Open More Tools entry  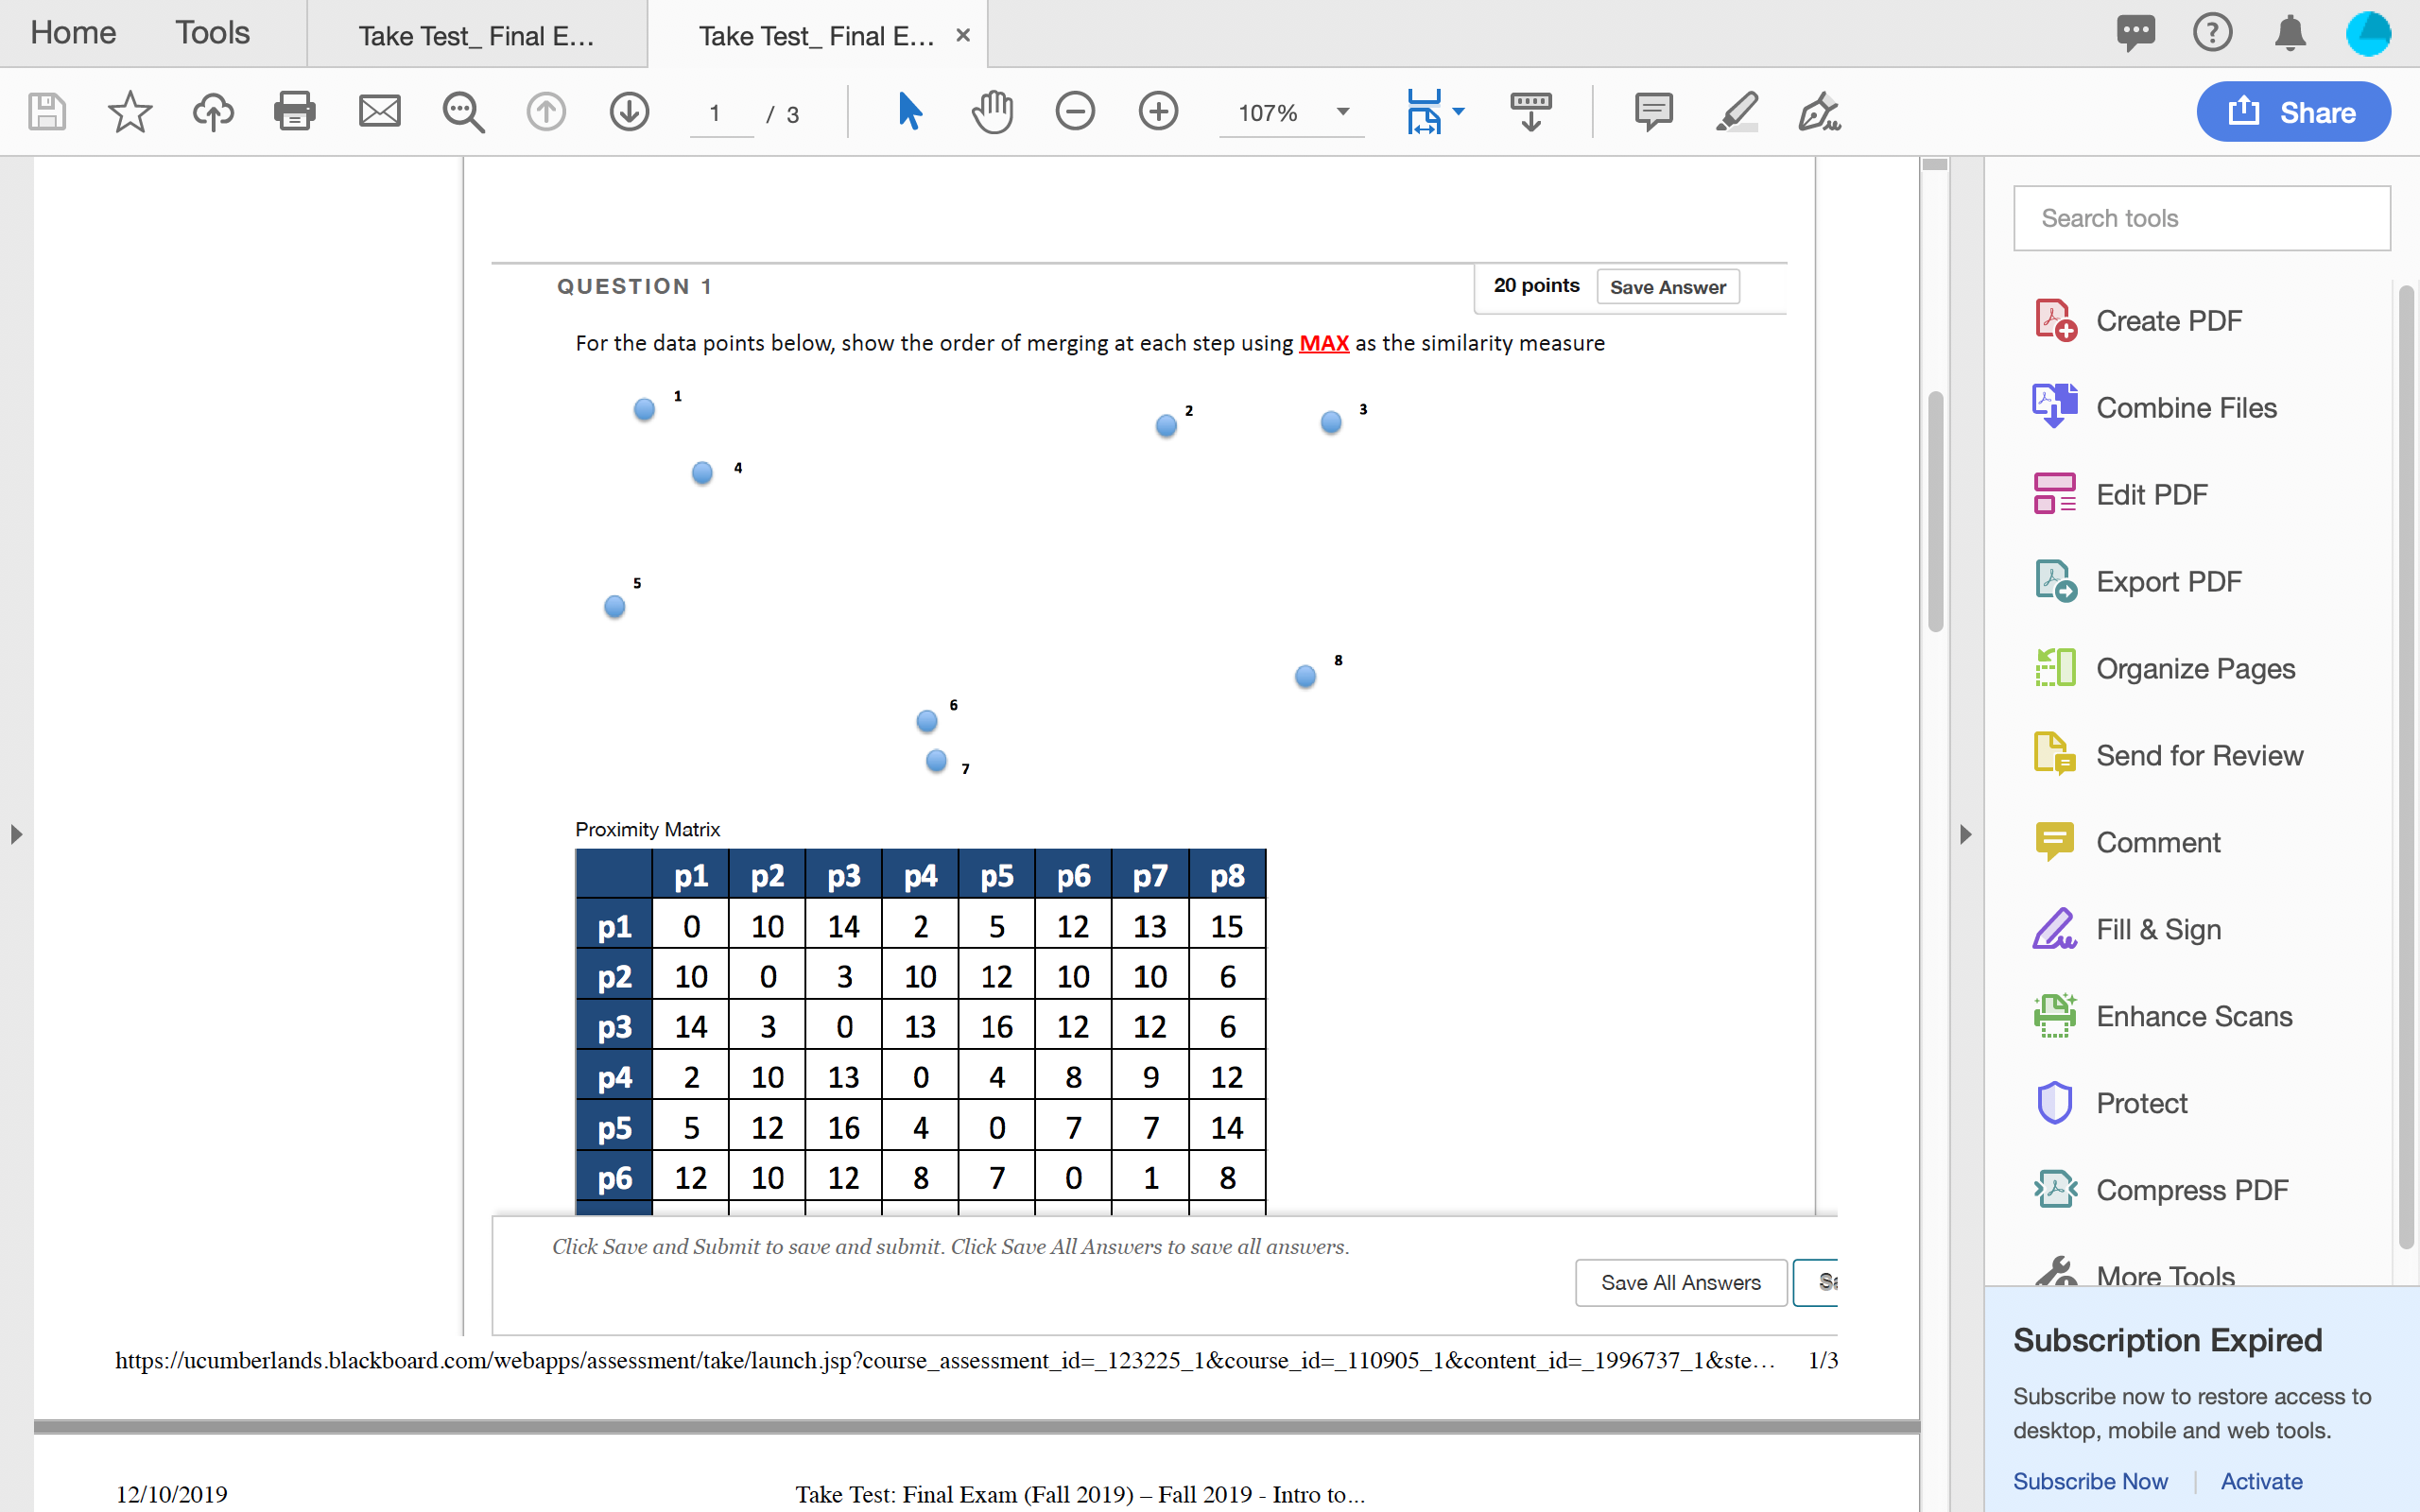[x=2134, y=1273]
